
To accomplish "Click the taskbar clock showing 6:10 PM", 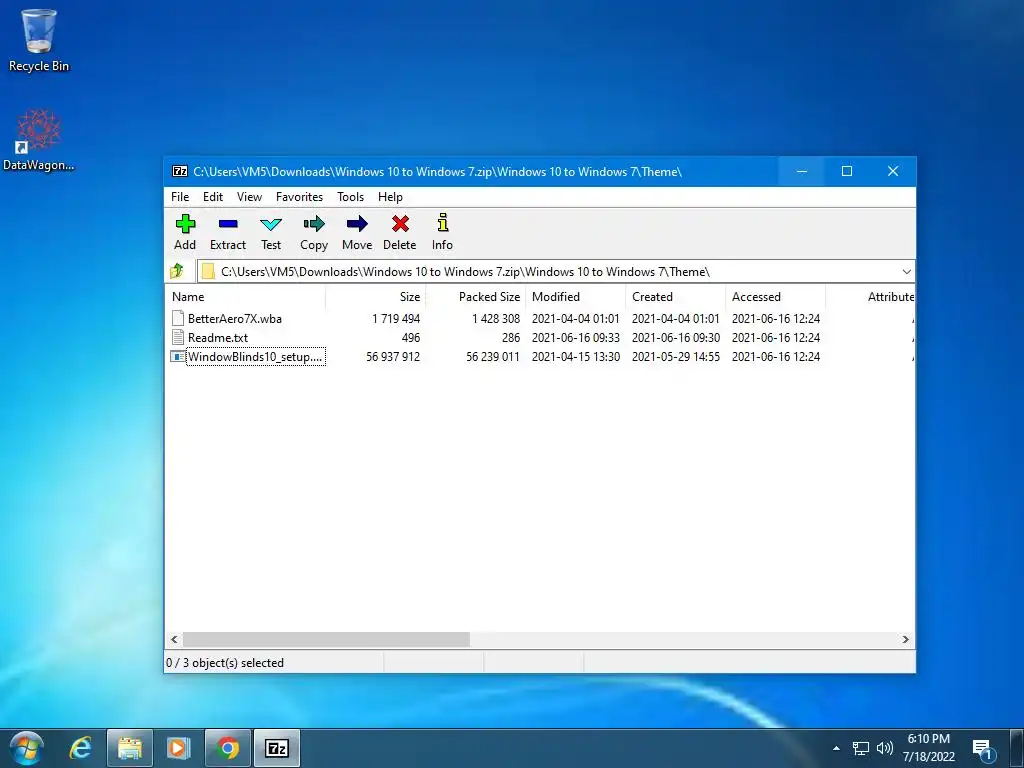I will 929,748.
